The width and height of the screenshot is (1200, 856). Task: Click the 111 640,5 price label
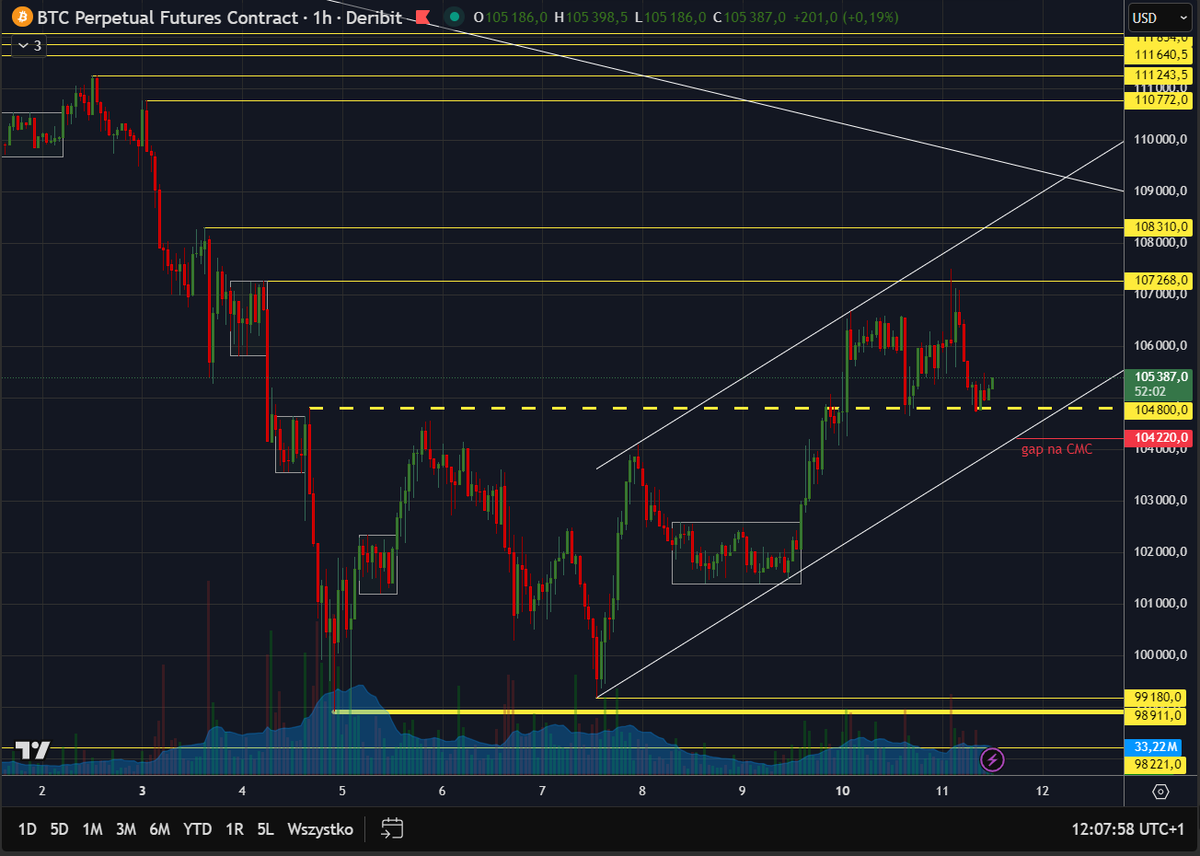coord(1159,56)
